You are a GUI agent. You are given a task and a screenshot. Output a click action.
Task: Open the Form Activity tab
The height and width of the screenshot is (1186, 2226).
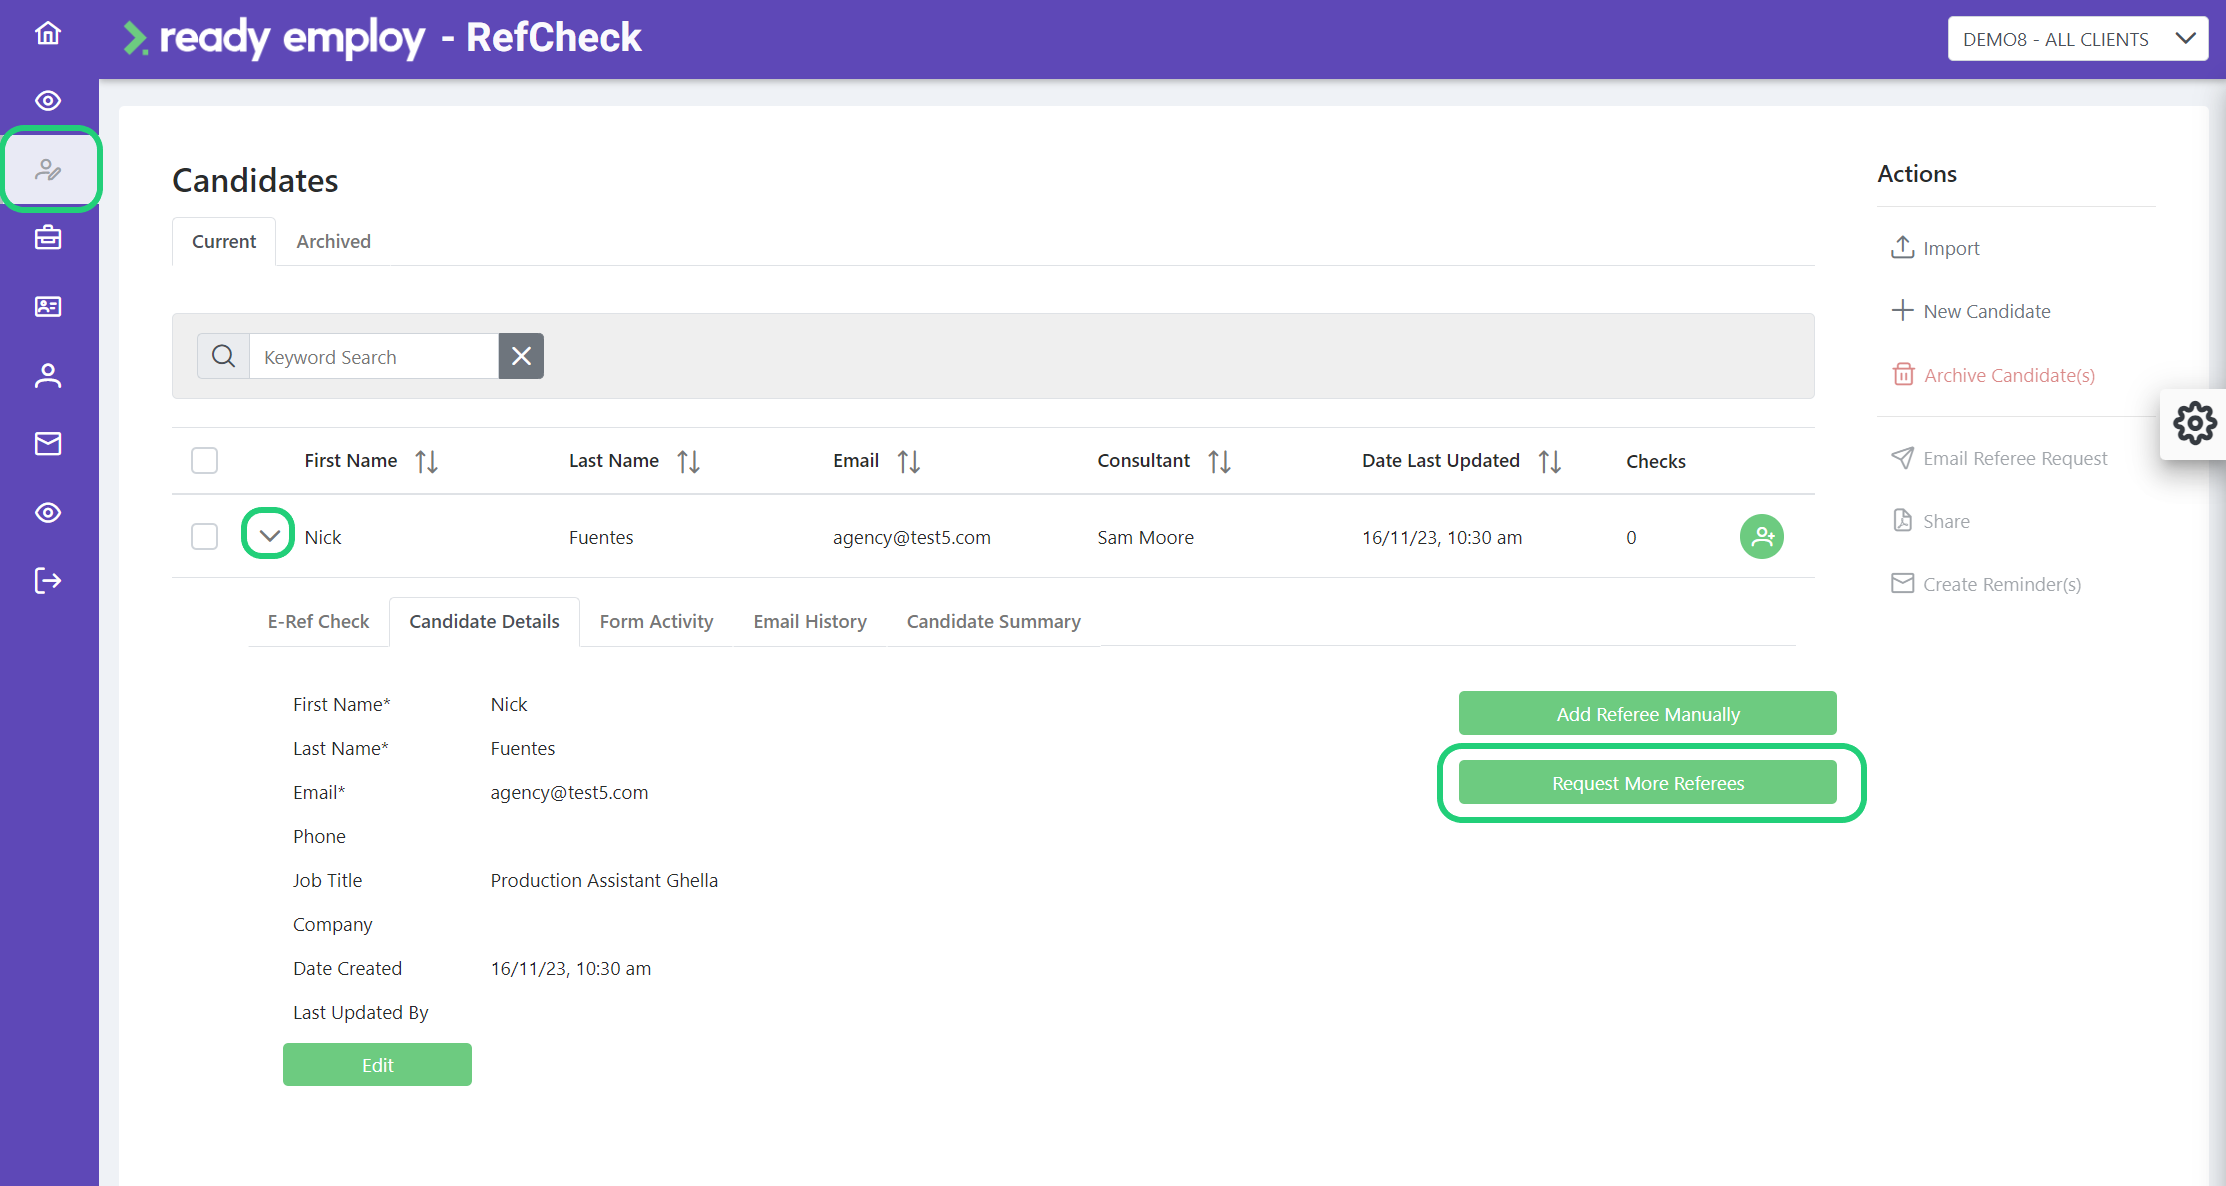[x=656, y=621]
